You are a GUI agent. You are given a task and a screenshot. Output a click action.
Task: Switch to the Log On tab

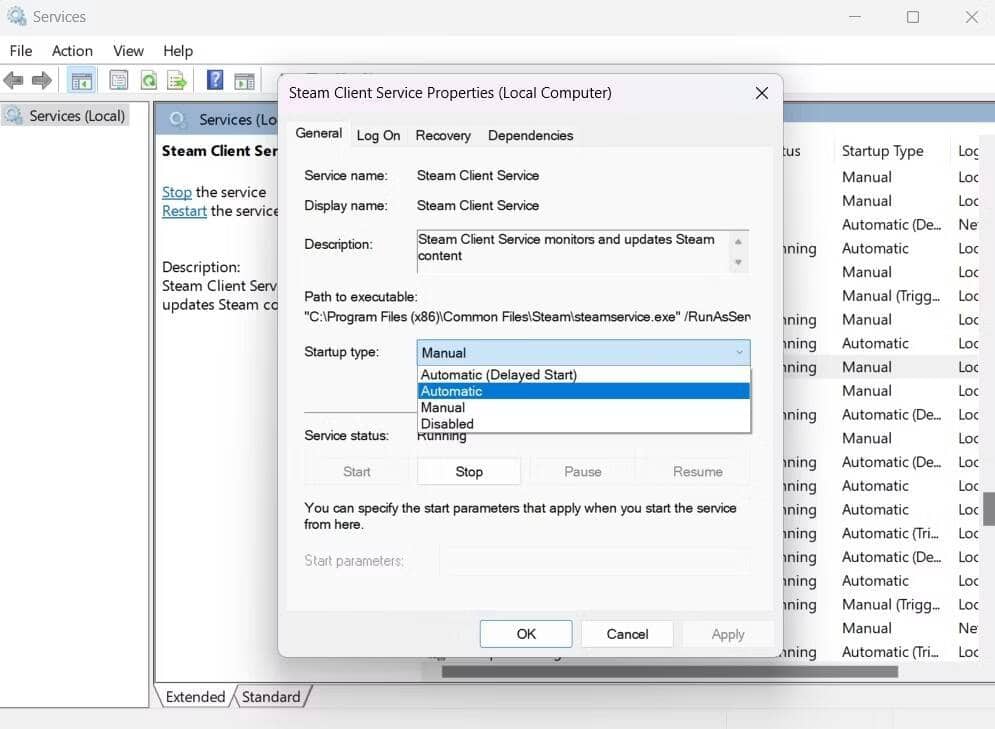tap(378, 135)
